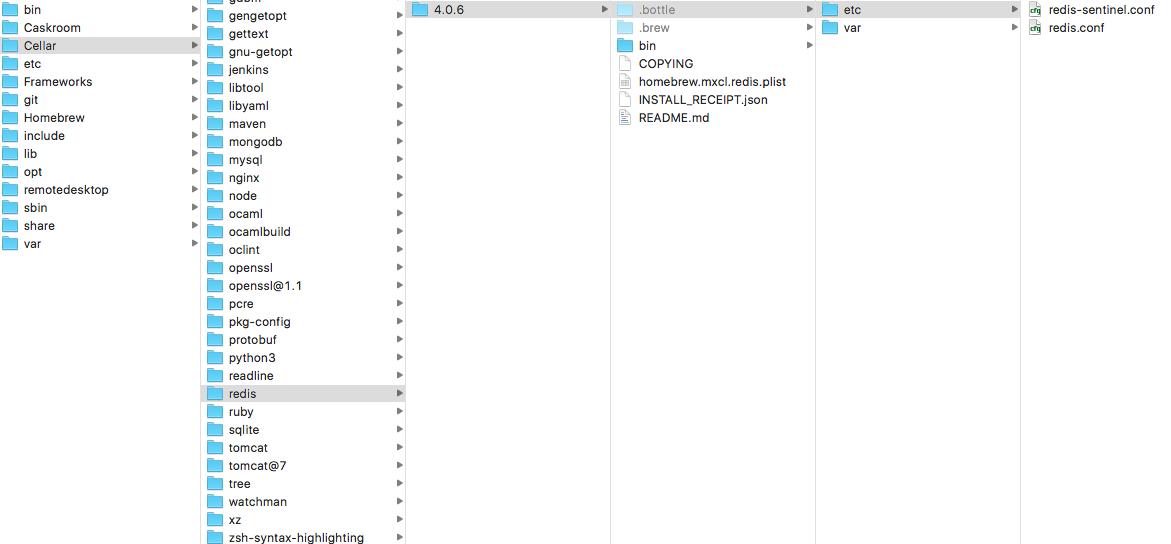Screen dimensions: 1171x544
Task: Click the Frameworks folder icon
Action: (x=10, y=81)
